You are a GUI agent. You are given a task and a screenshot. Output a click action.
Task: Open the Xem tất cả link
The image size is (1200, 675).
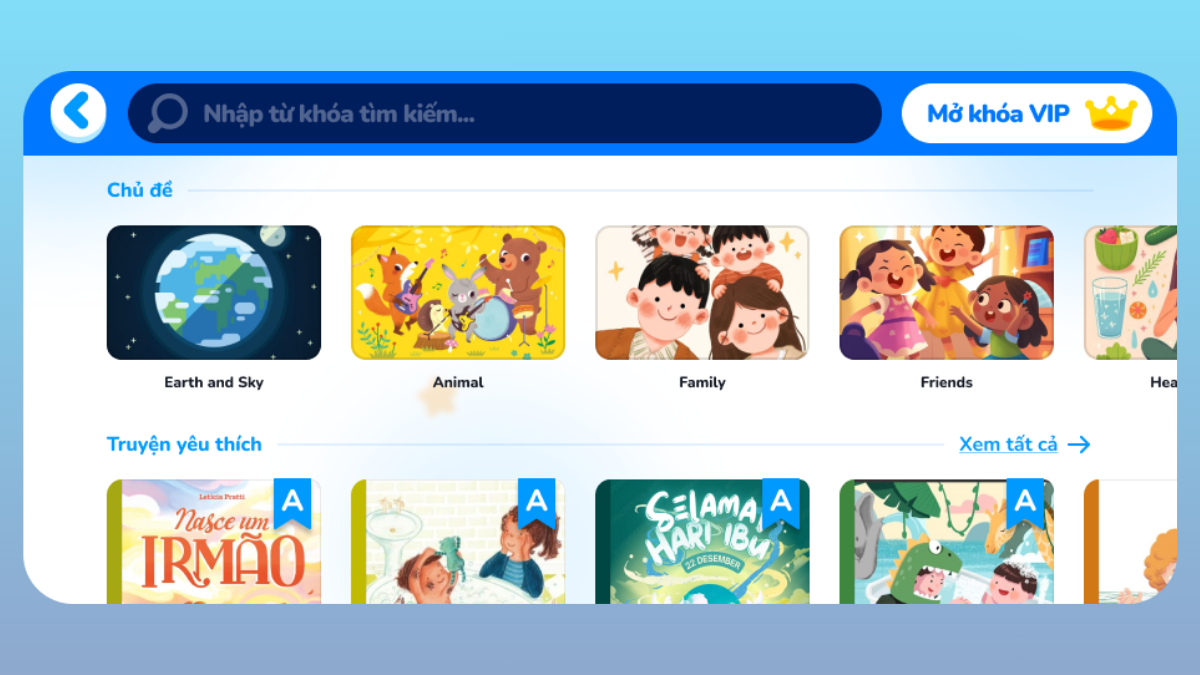(1008, 445)
